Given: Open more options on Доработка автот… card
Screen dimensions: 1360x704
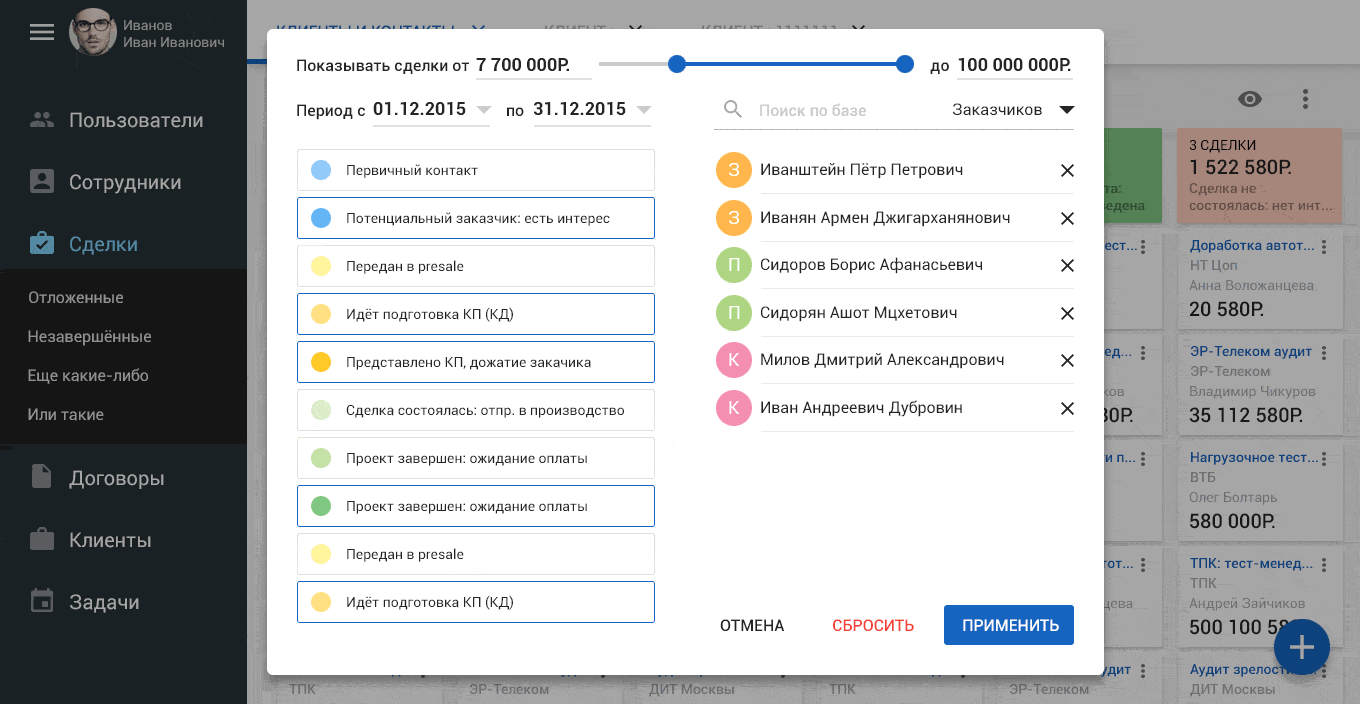Looking at the screenshot, I should point(1326,247).
